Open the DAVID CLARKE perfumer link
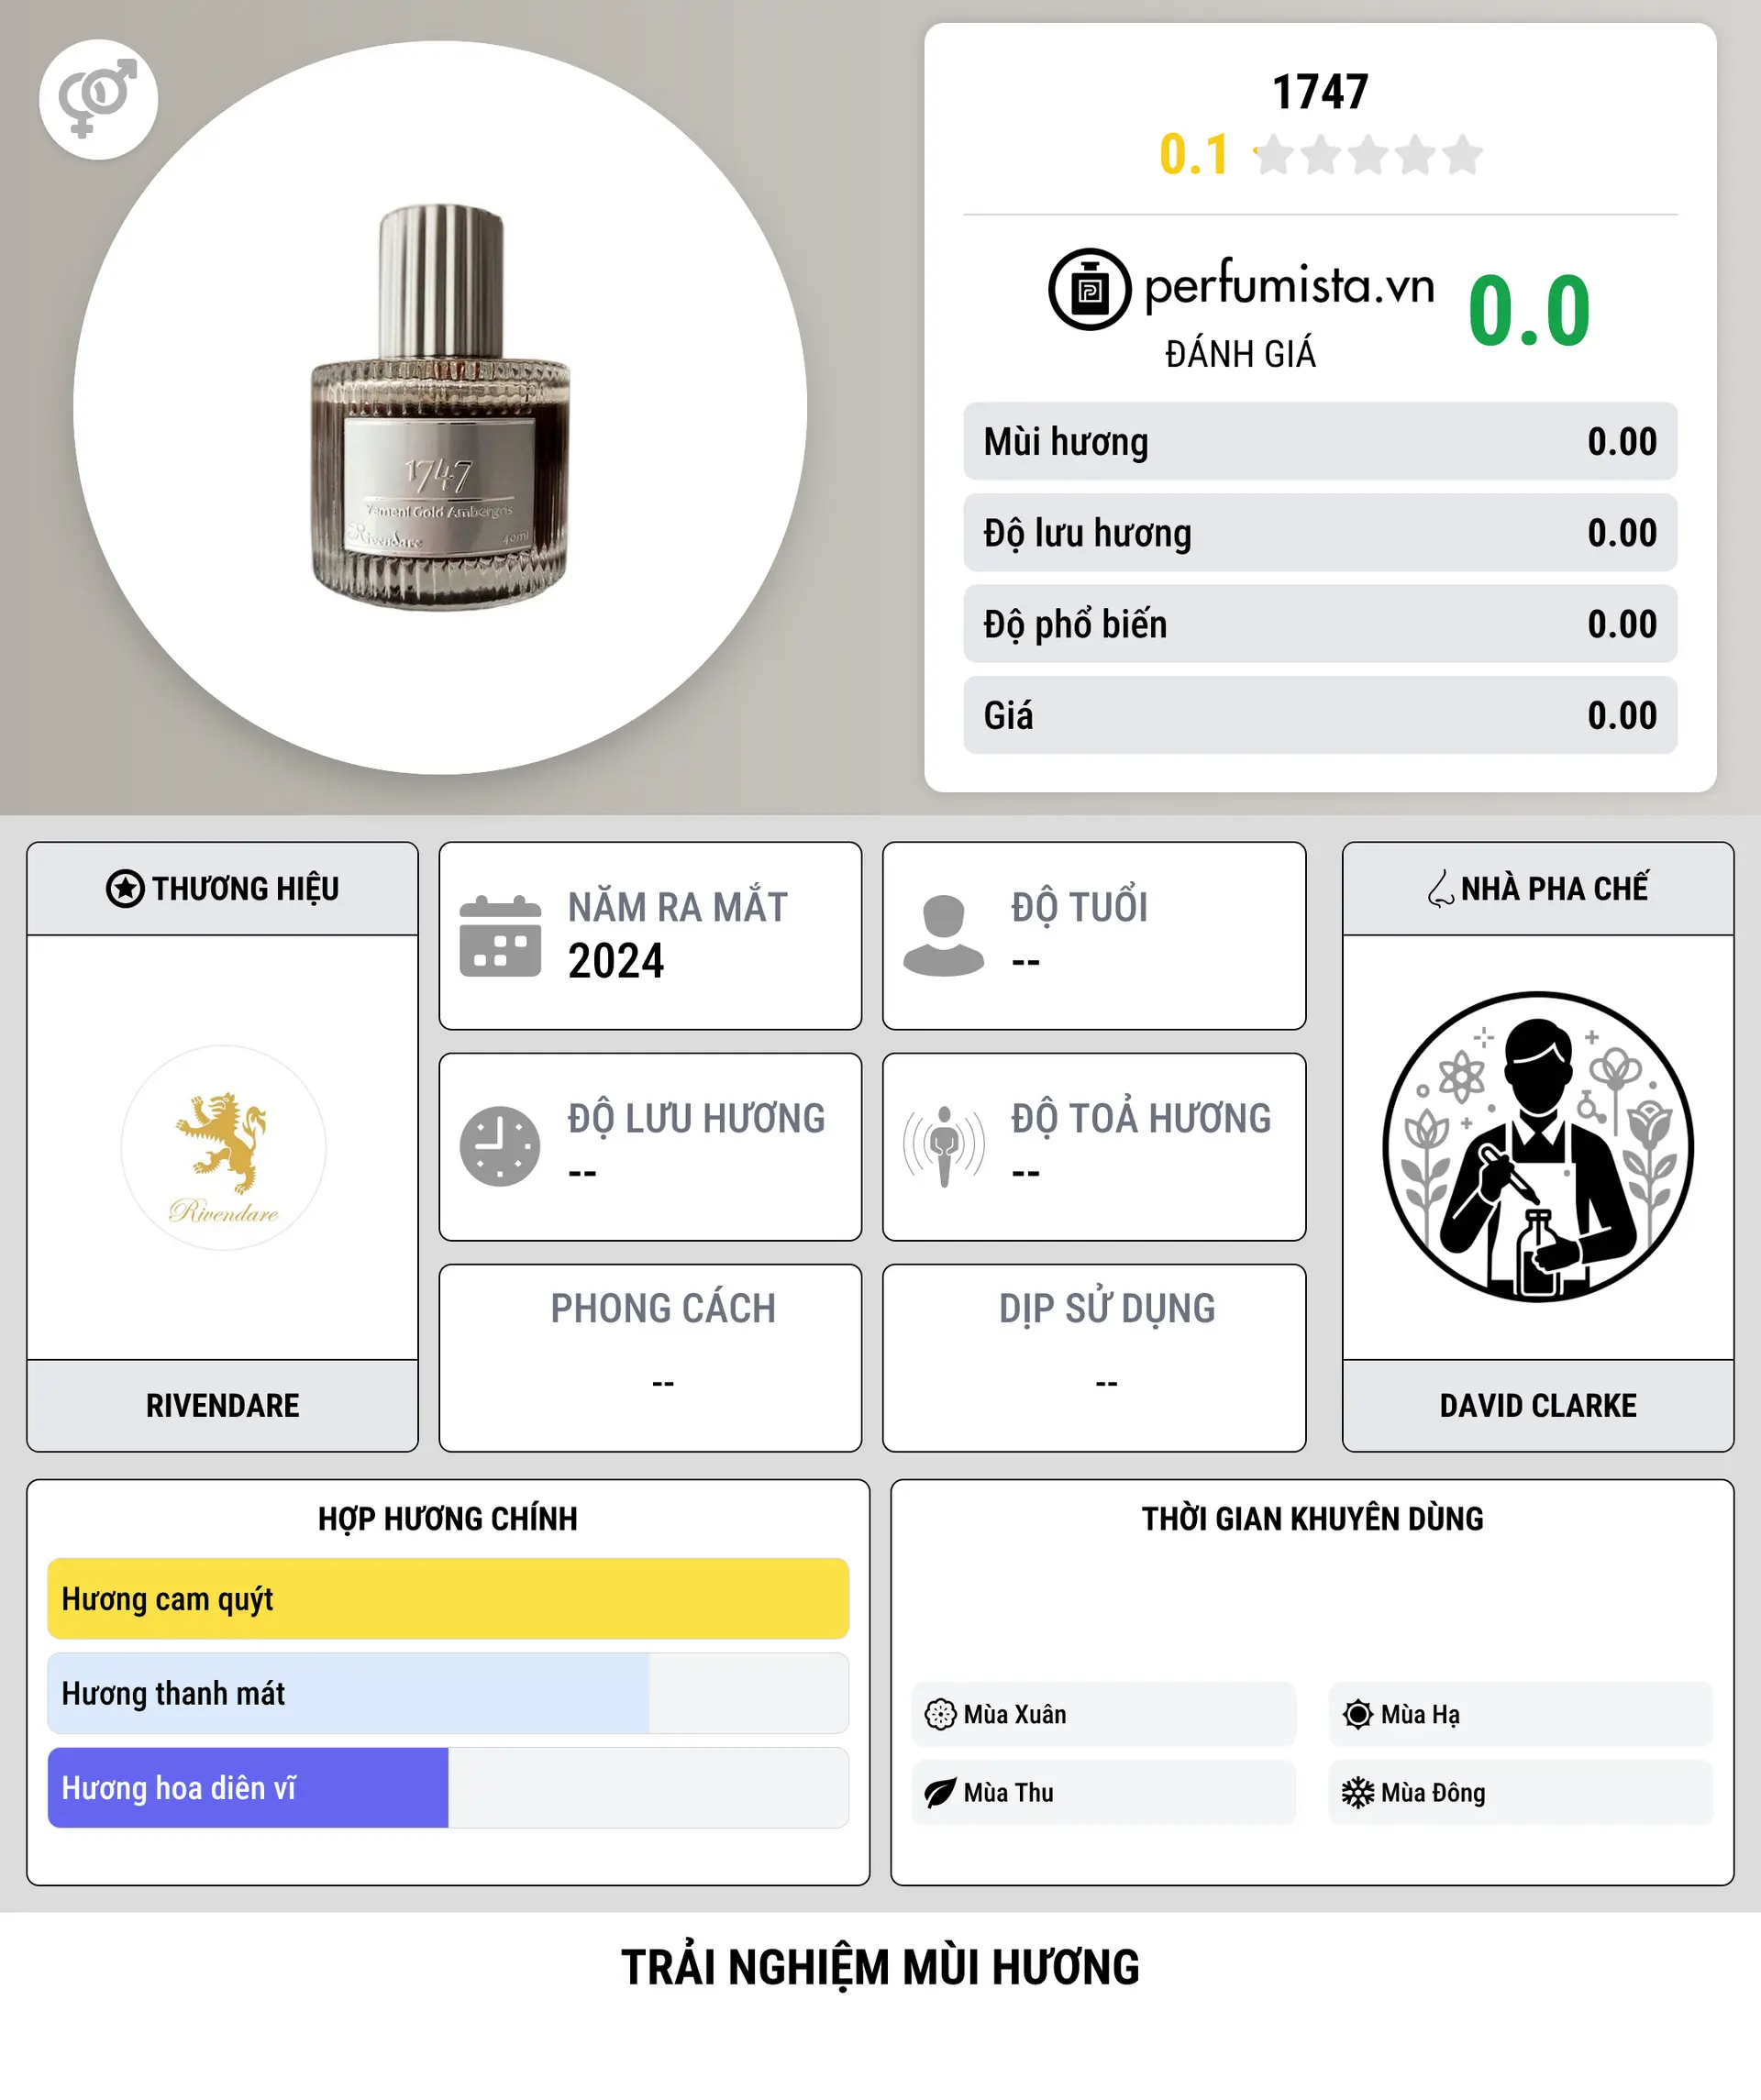The height and width of the screenshot is (2100, 1761). point(1538,1405)
